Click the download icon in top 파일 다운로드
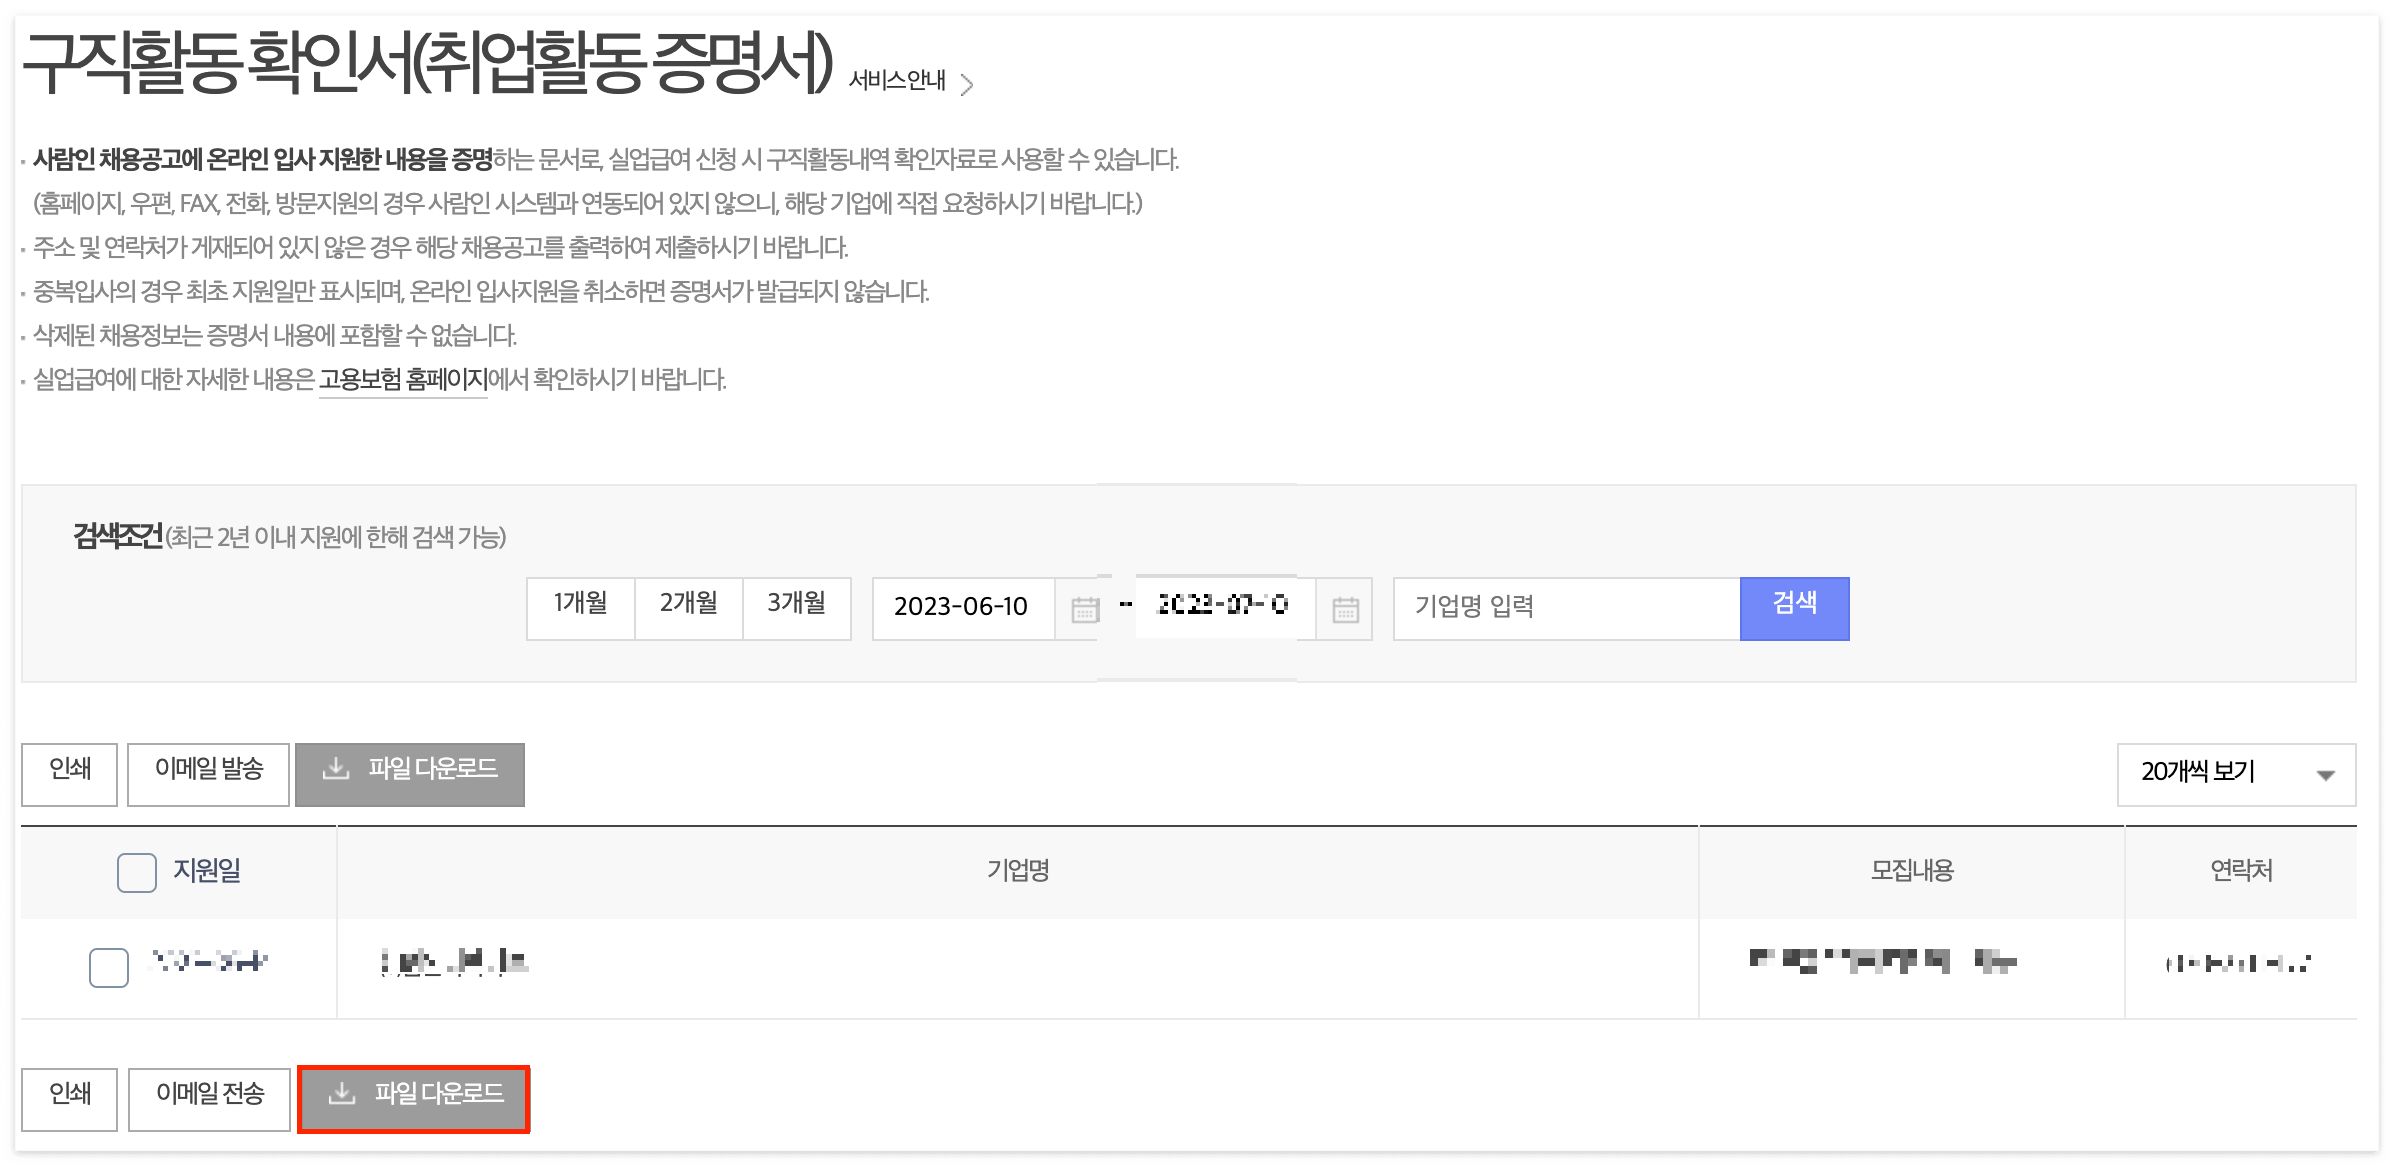The image size is (2394, 1166). point(336,769)
